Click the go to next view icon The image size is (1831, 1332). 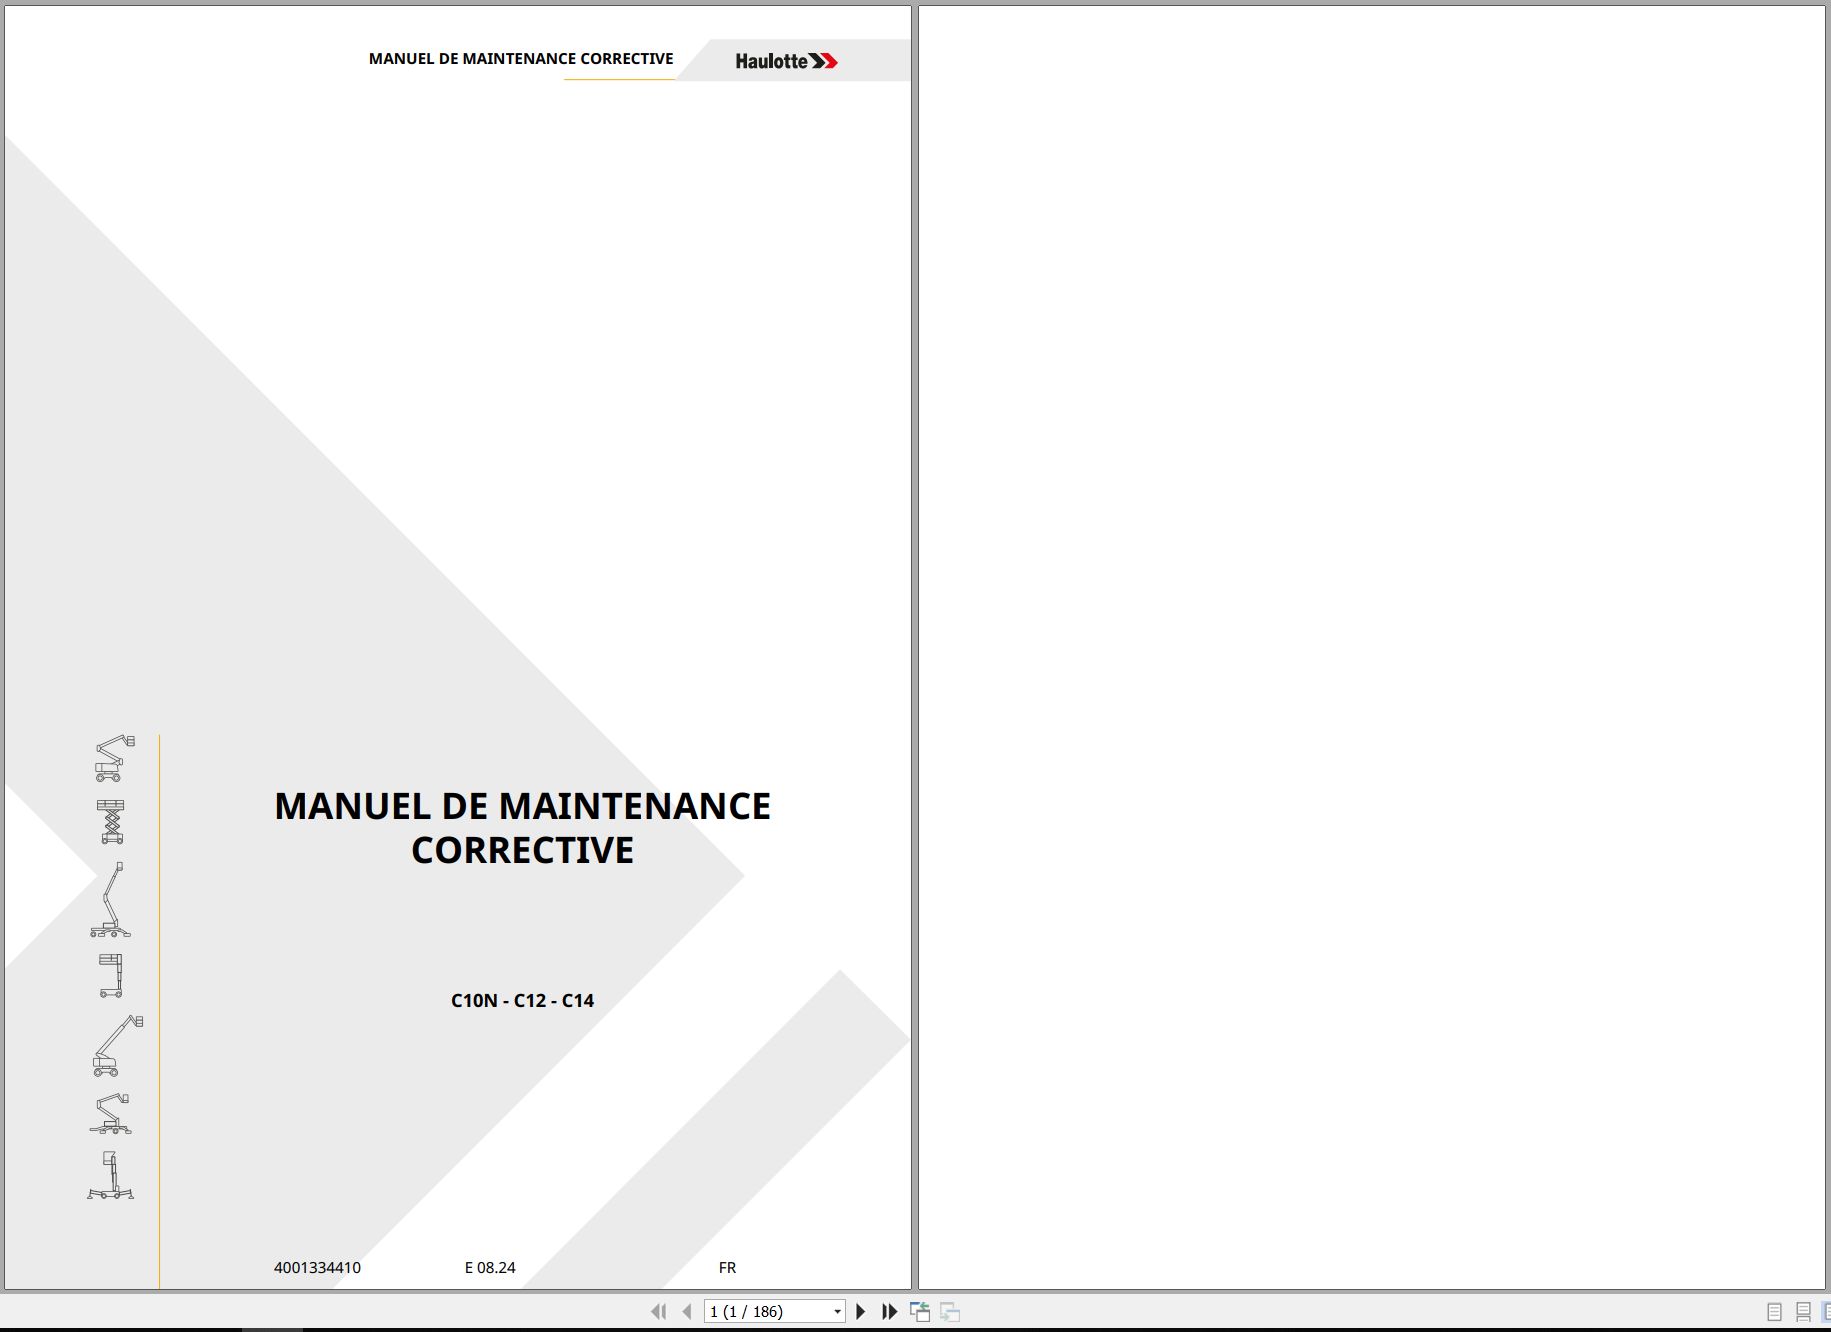pos(950,1311)
